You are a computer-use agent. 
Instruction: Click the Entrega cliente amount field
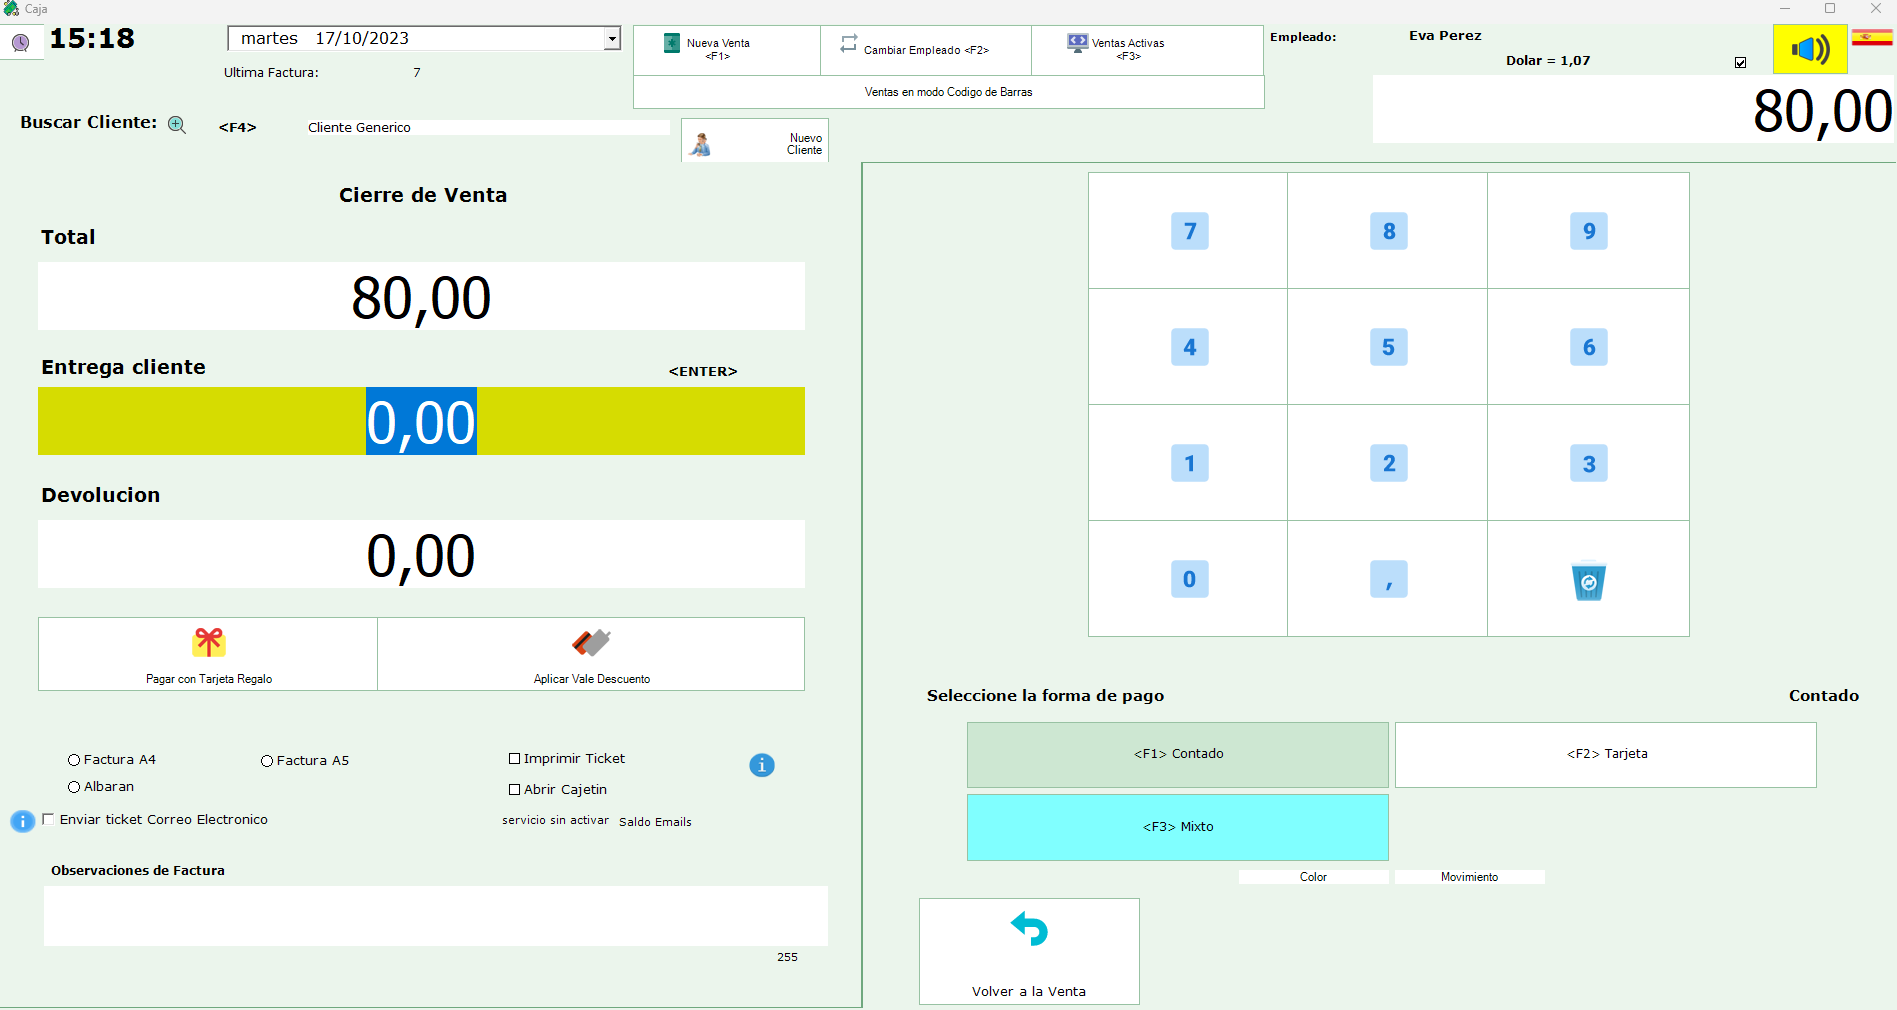click(421, 421)
